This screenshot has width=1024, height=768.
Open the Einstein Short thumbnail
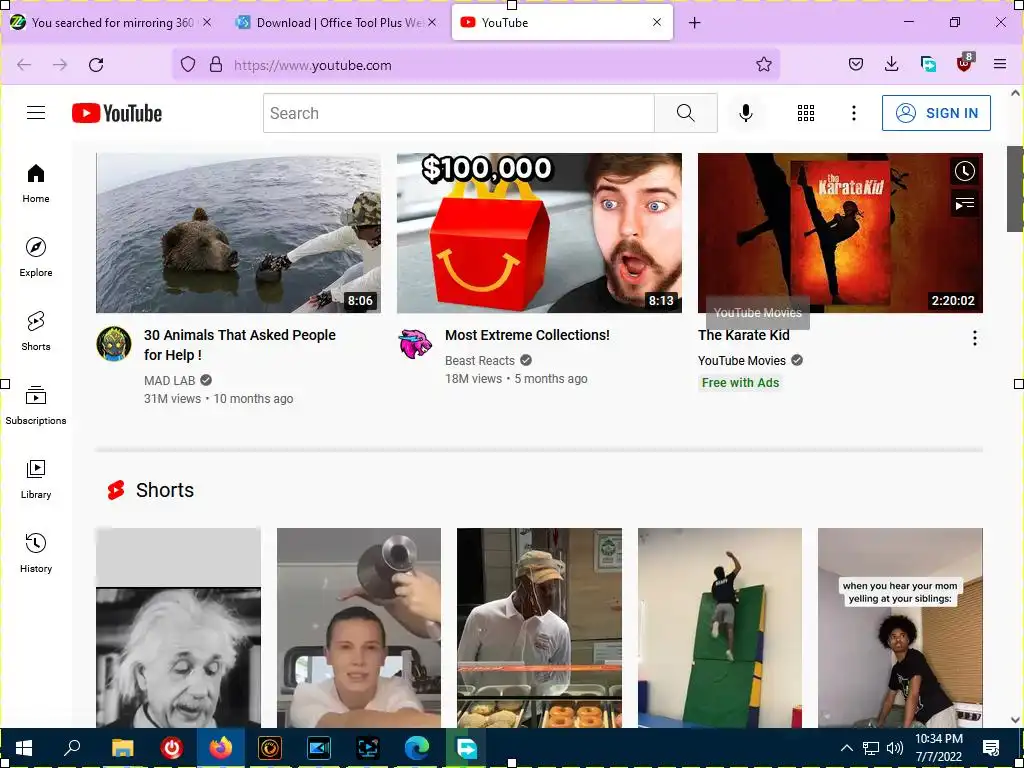(178, 628)
